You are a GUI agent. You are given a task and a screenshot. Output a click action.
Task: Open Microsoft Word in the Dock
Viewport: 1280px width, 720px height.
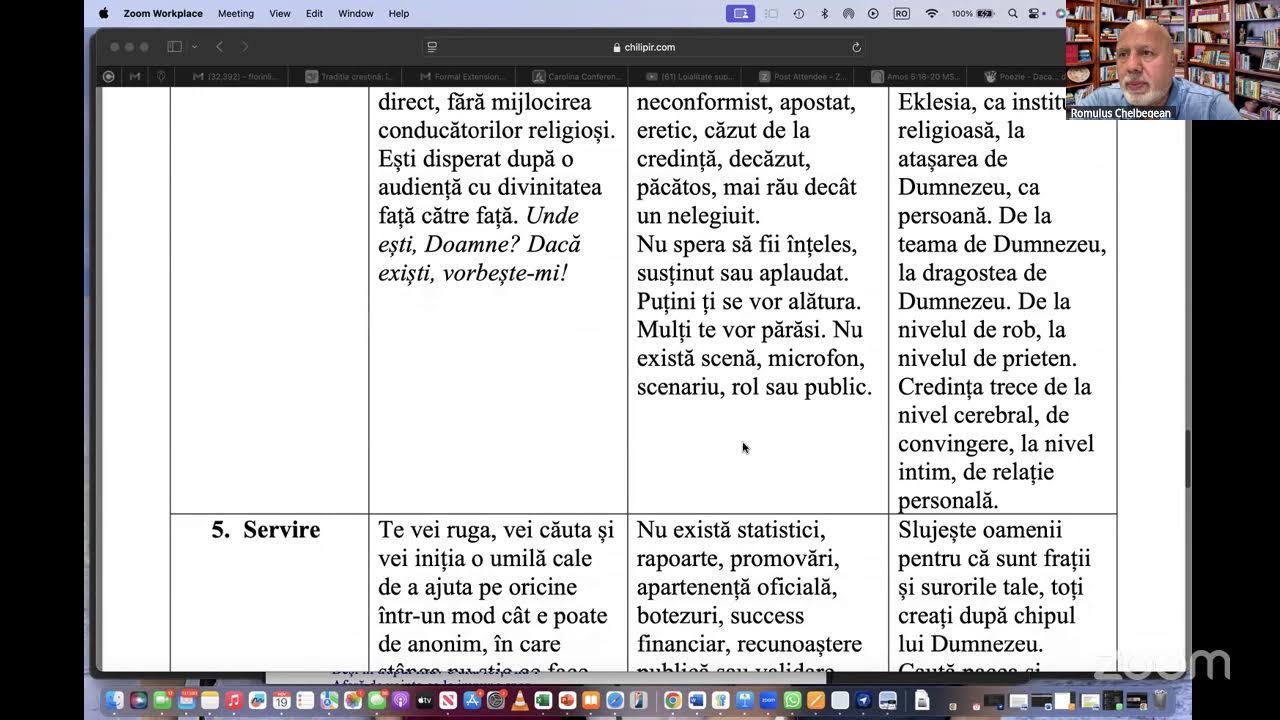697,700
